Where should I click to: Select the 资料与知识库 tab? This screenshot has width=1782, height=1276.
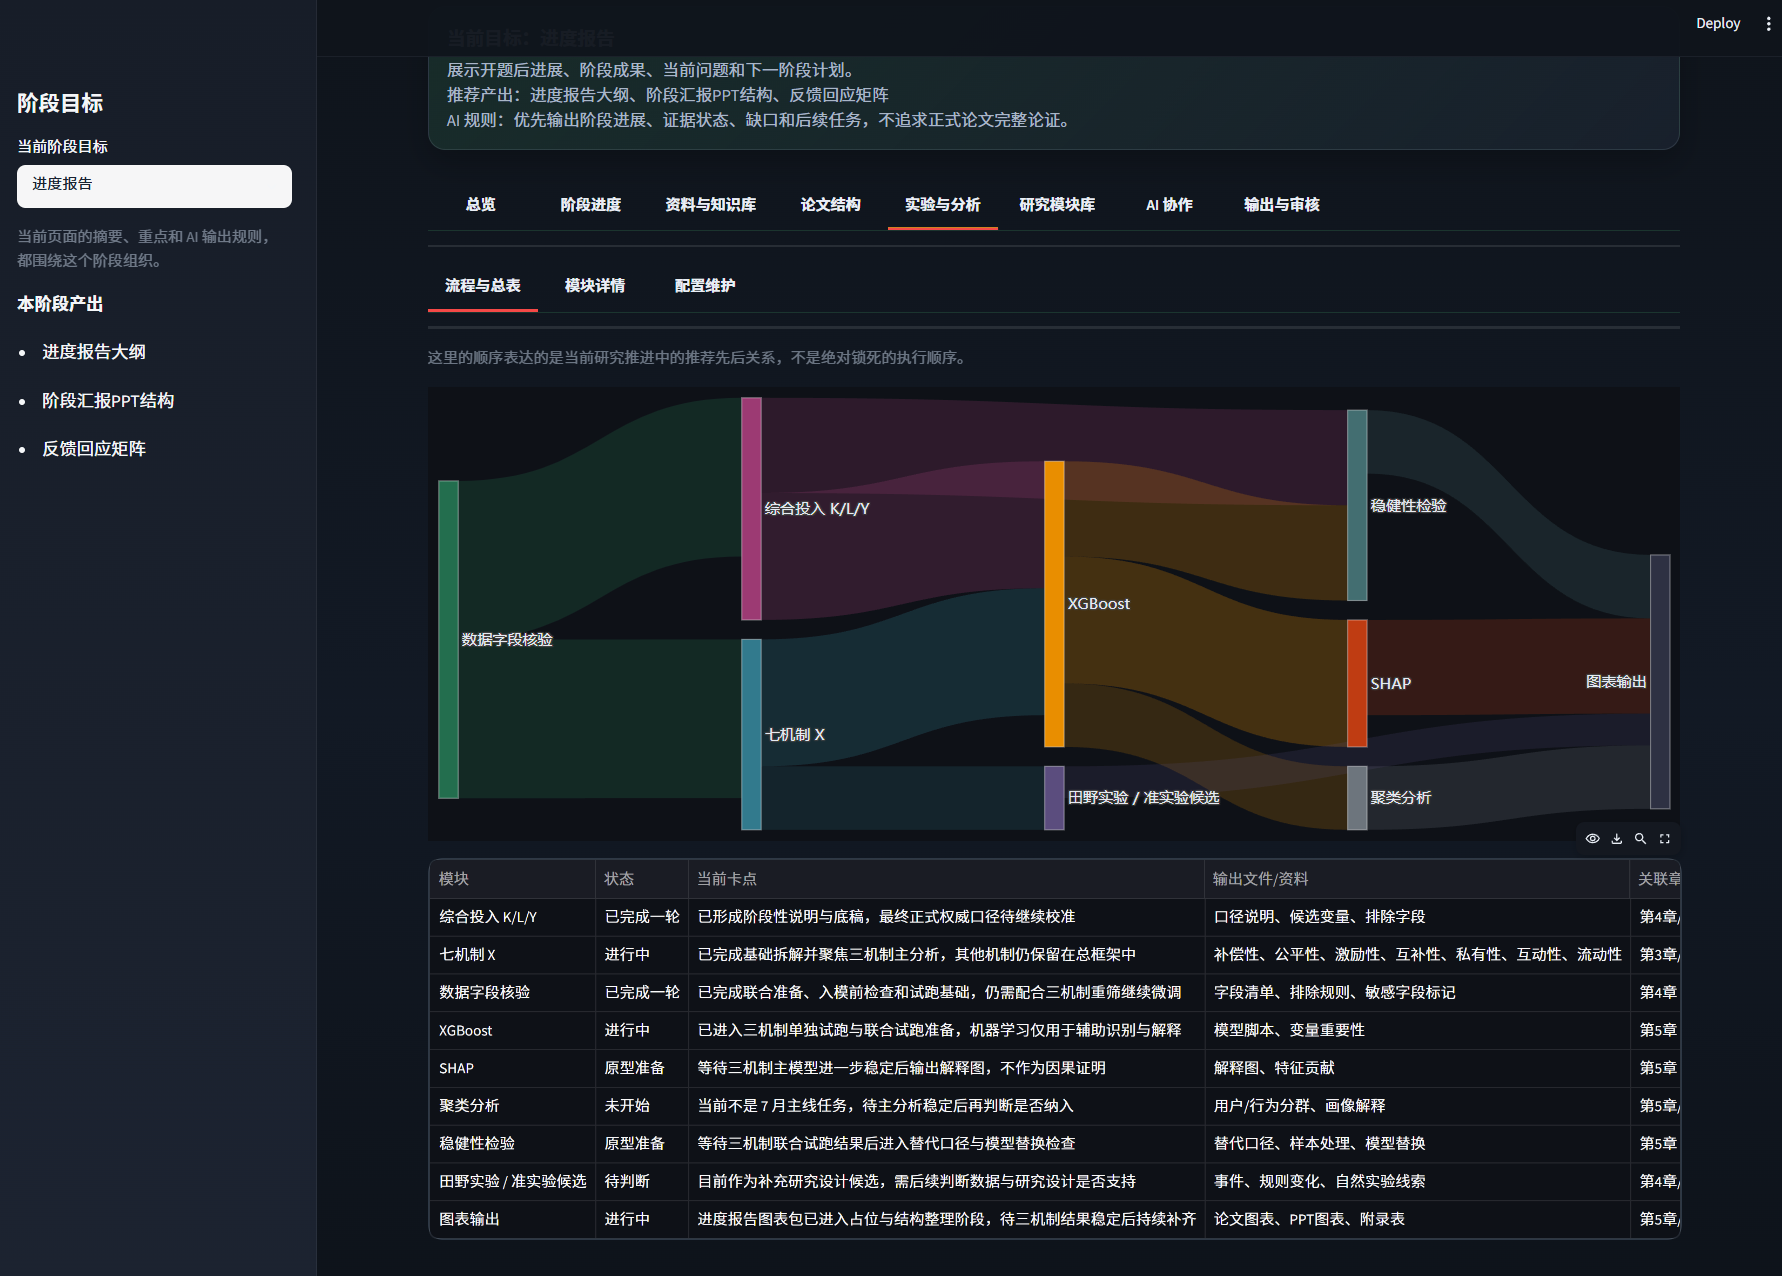[x=711, y=204]
